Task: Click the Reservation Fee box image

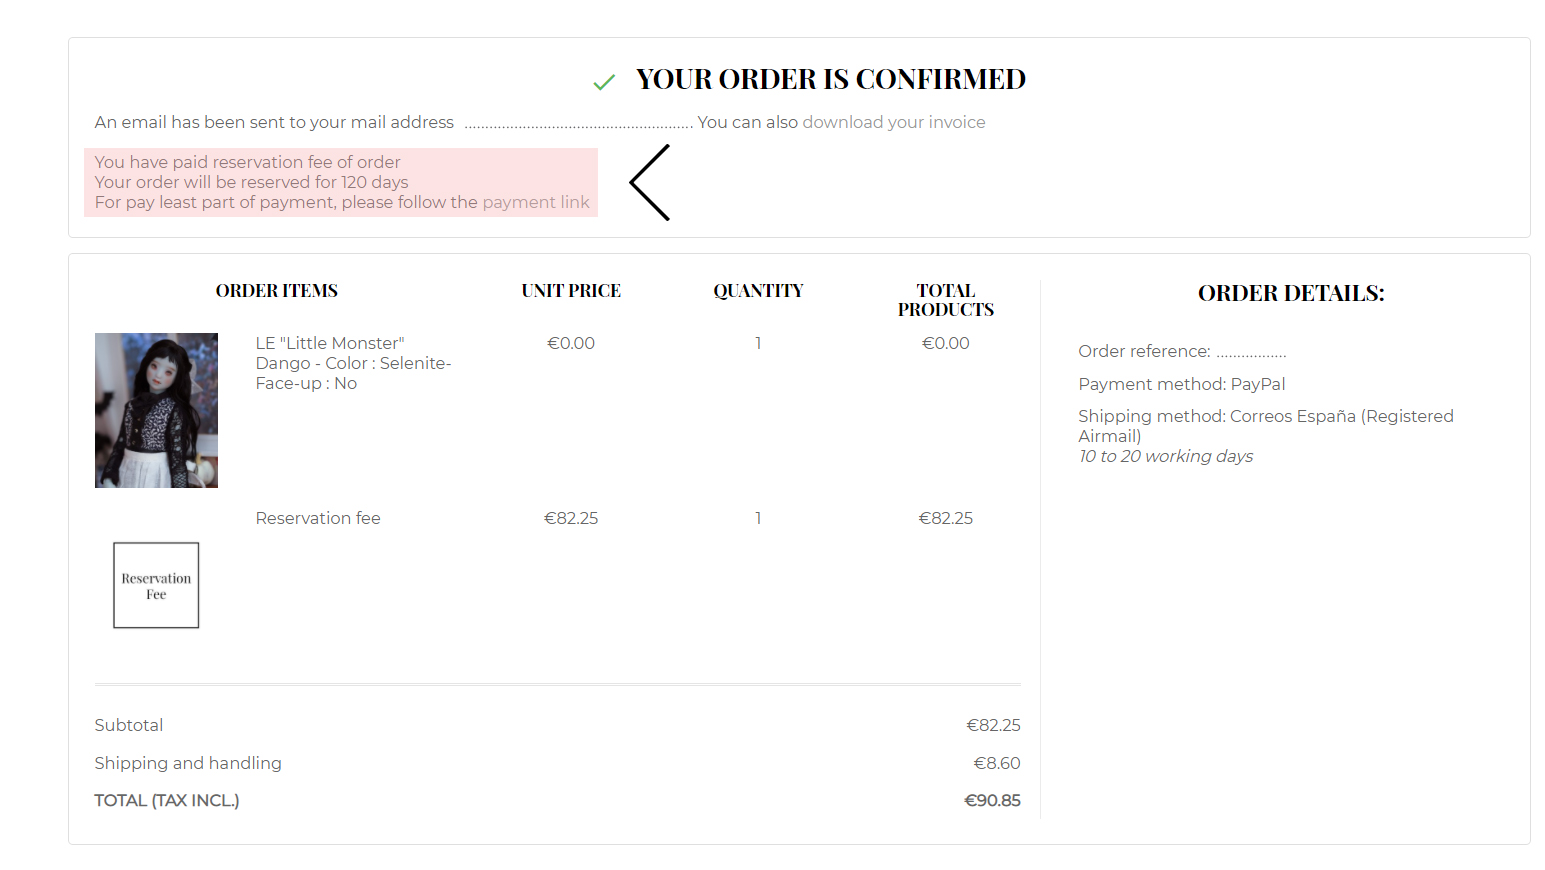Action: 156,585
